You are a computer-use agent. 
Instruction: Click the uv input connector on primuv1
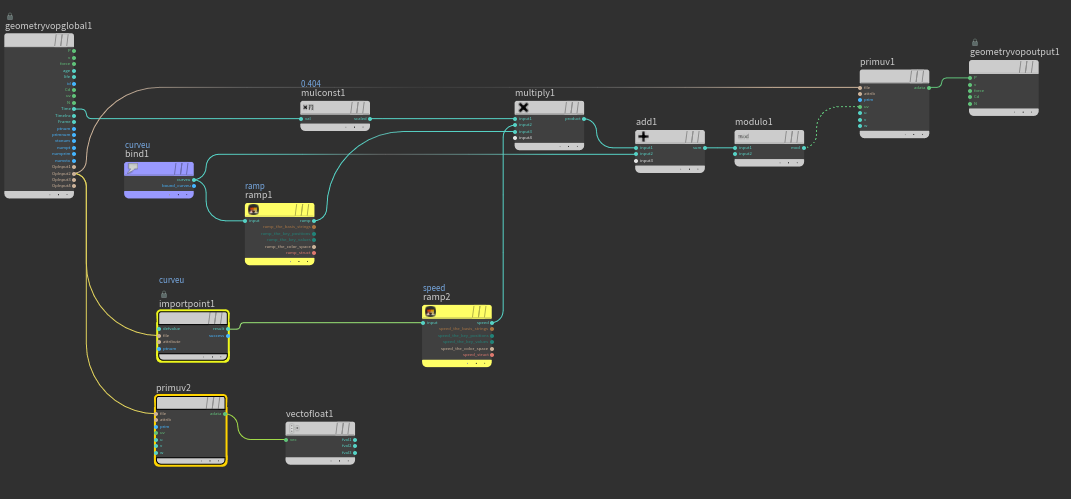click(x=861, y=106)
